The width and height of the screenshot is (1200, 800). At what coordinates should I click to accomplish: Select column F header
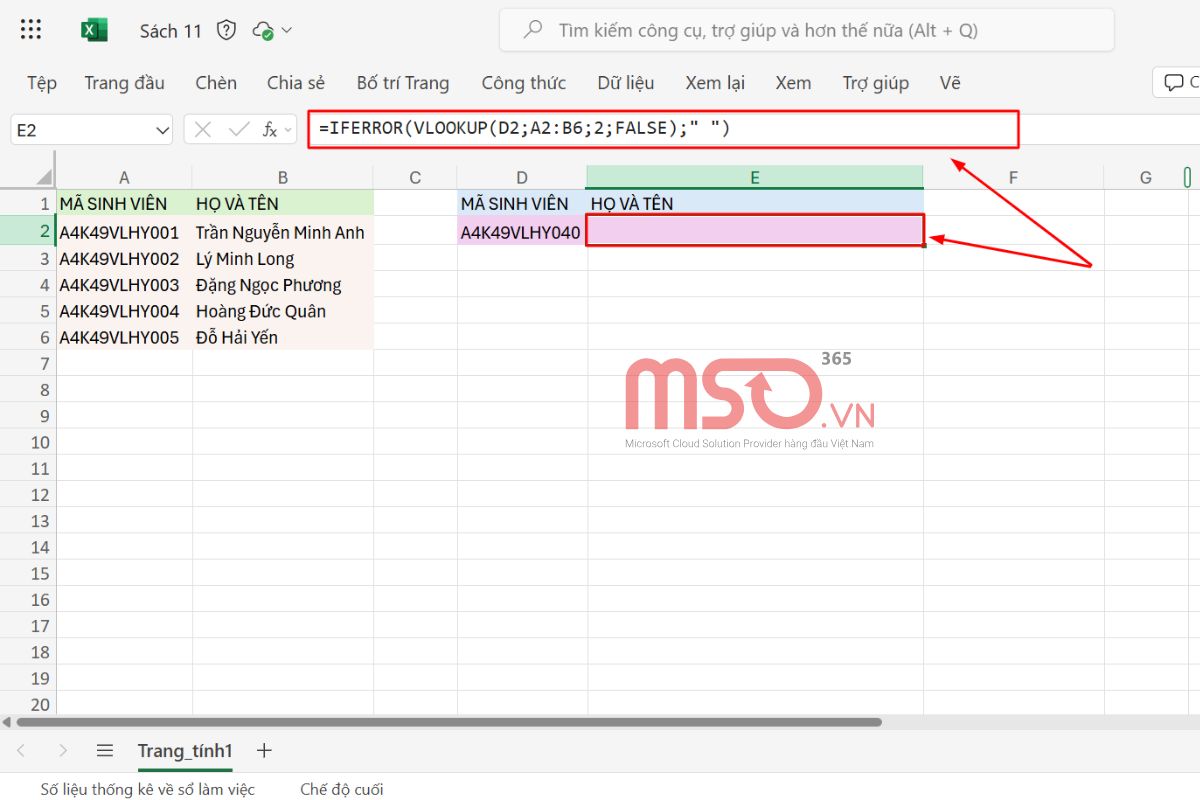(x=1013, y=177)
